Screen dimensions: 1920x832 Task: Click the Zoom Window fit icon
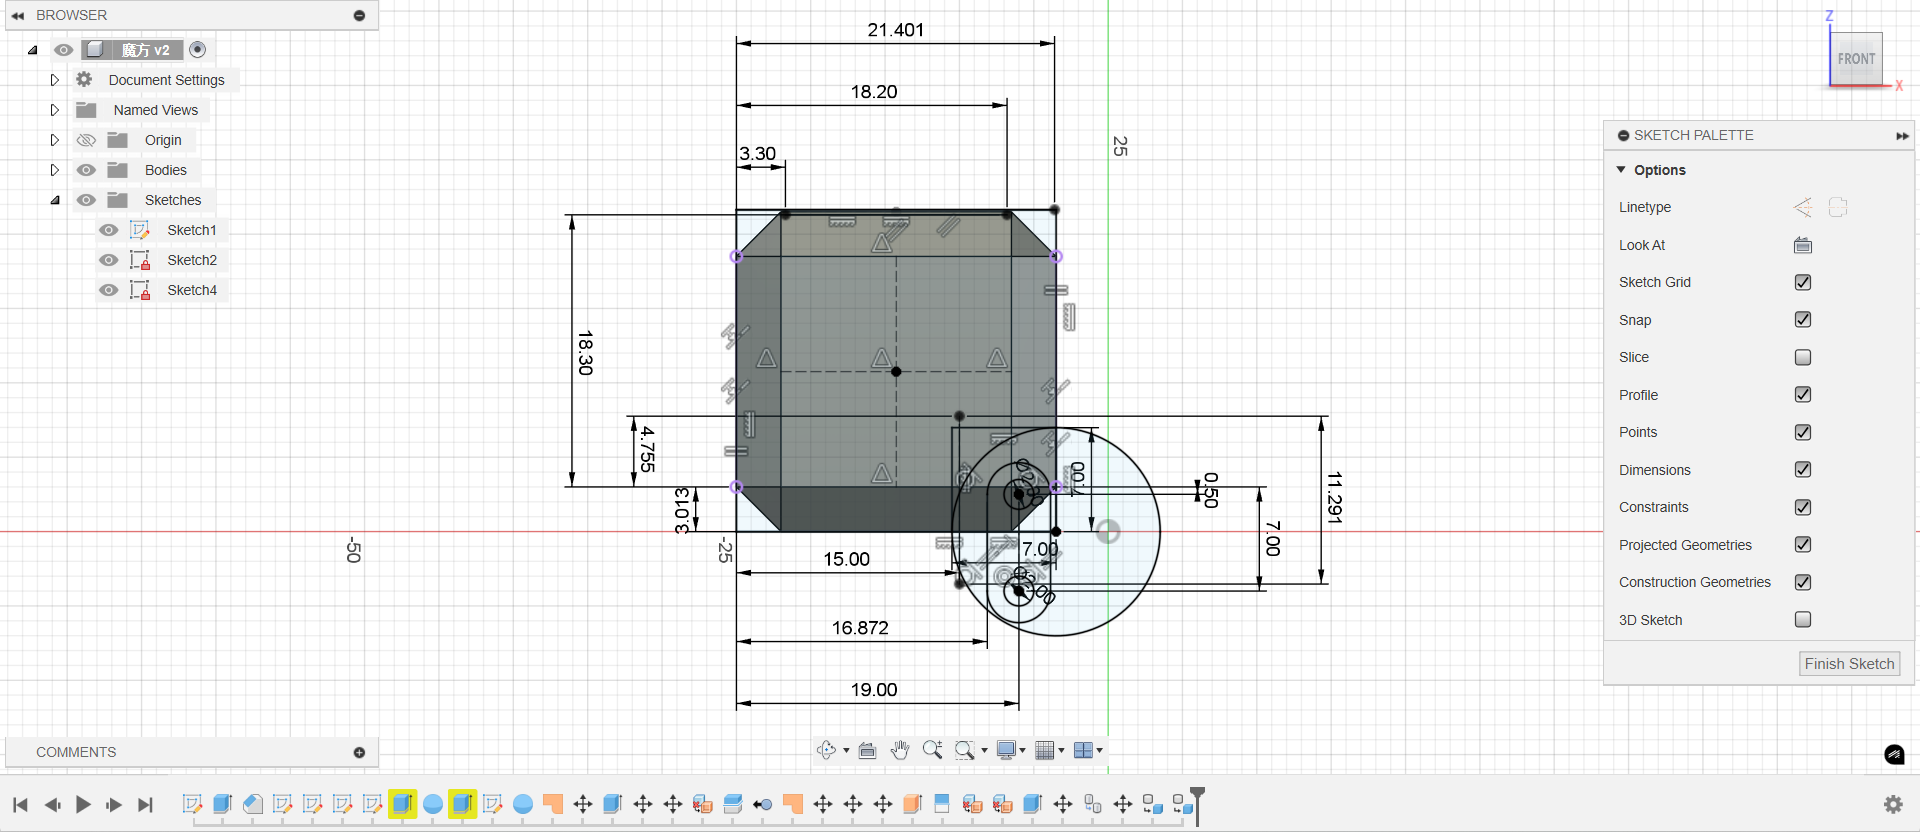click(964, 750)
